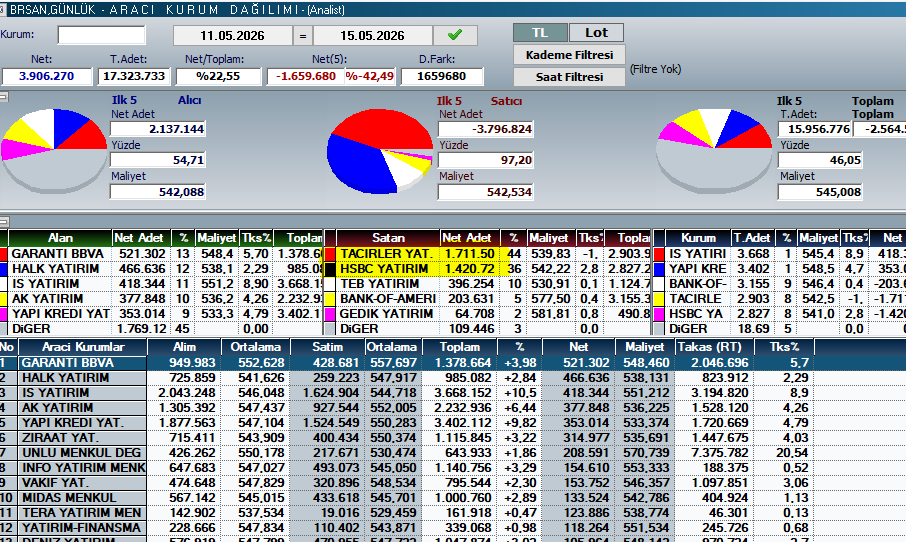This screenshot has width=906, height=542.
Task: Collapse the top-5 tables panel expander
Action: pos(3,221)
